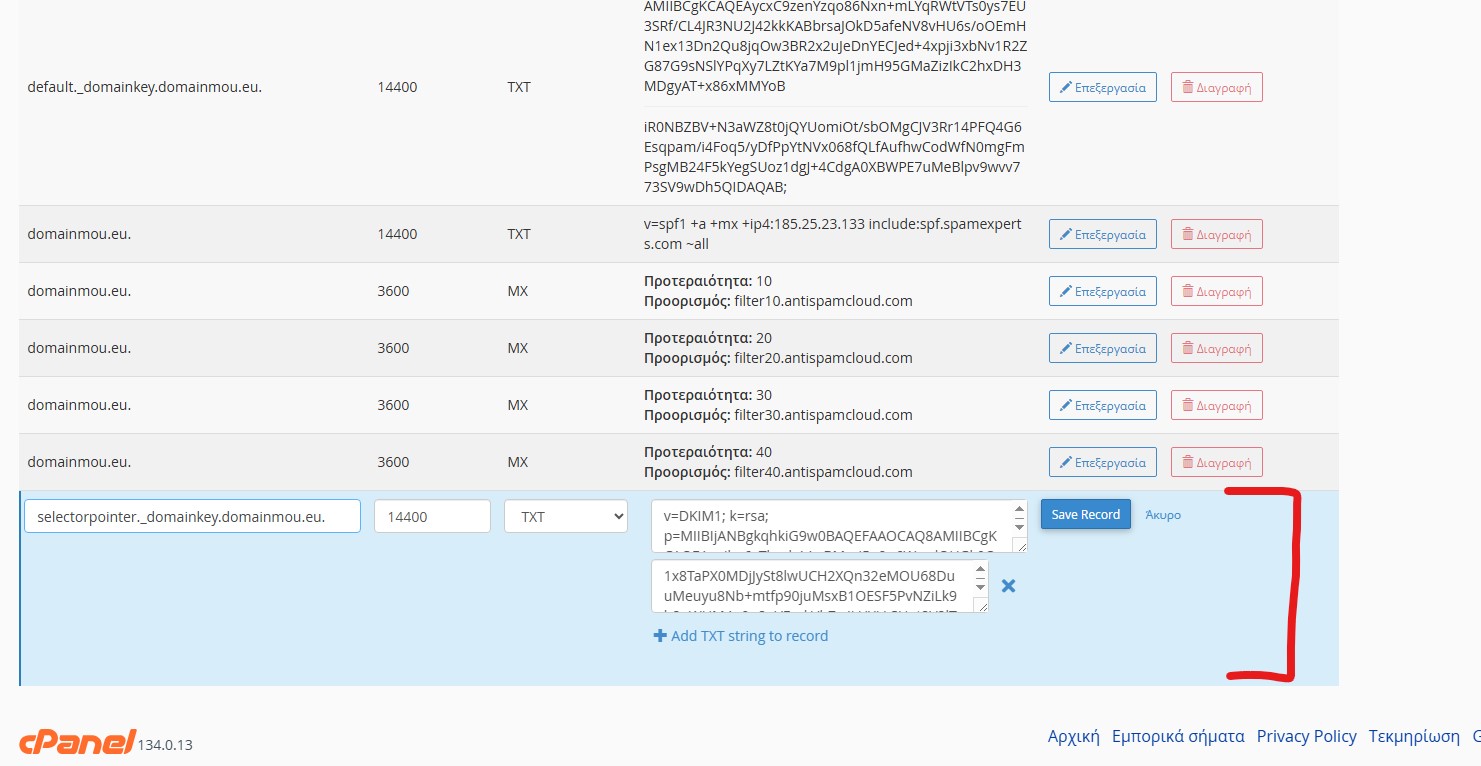Edit the filter10.antispamcloud.com MX record
This screenshot has height=766, width=1481.
coord(1102,291)
